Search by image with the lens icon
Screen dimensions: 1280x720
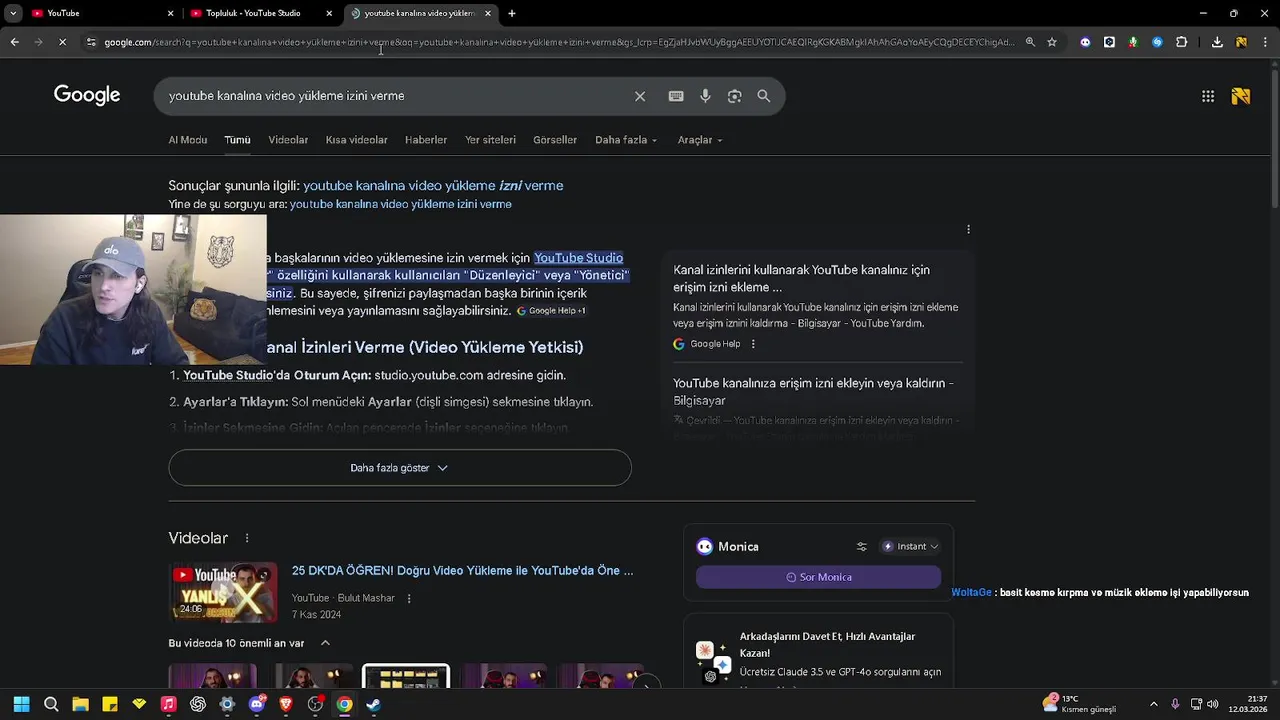(x=734, y=96)
